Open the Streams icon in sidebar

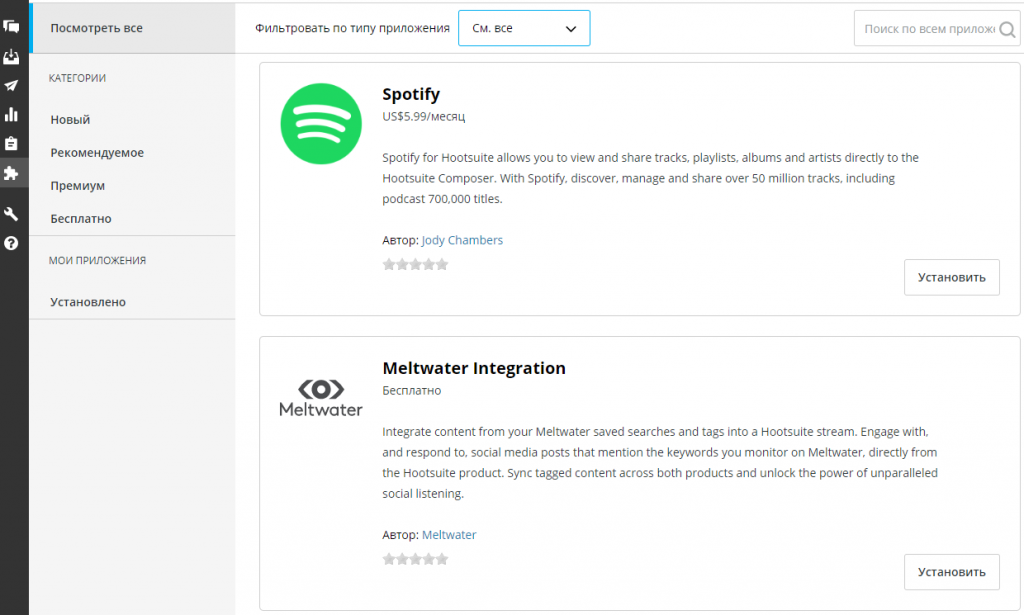click(11, 27)
